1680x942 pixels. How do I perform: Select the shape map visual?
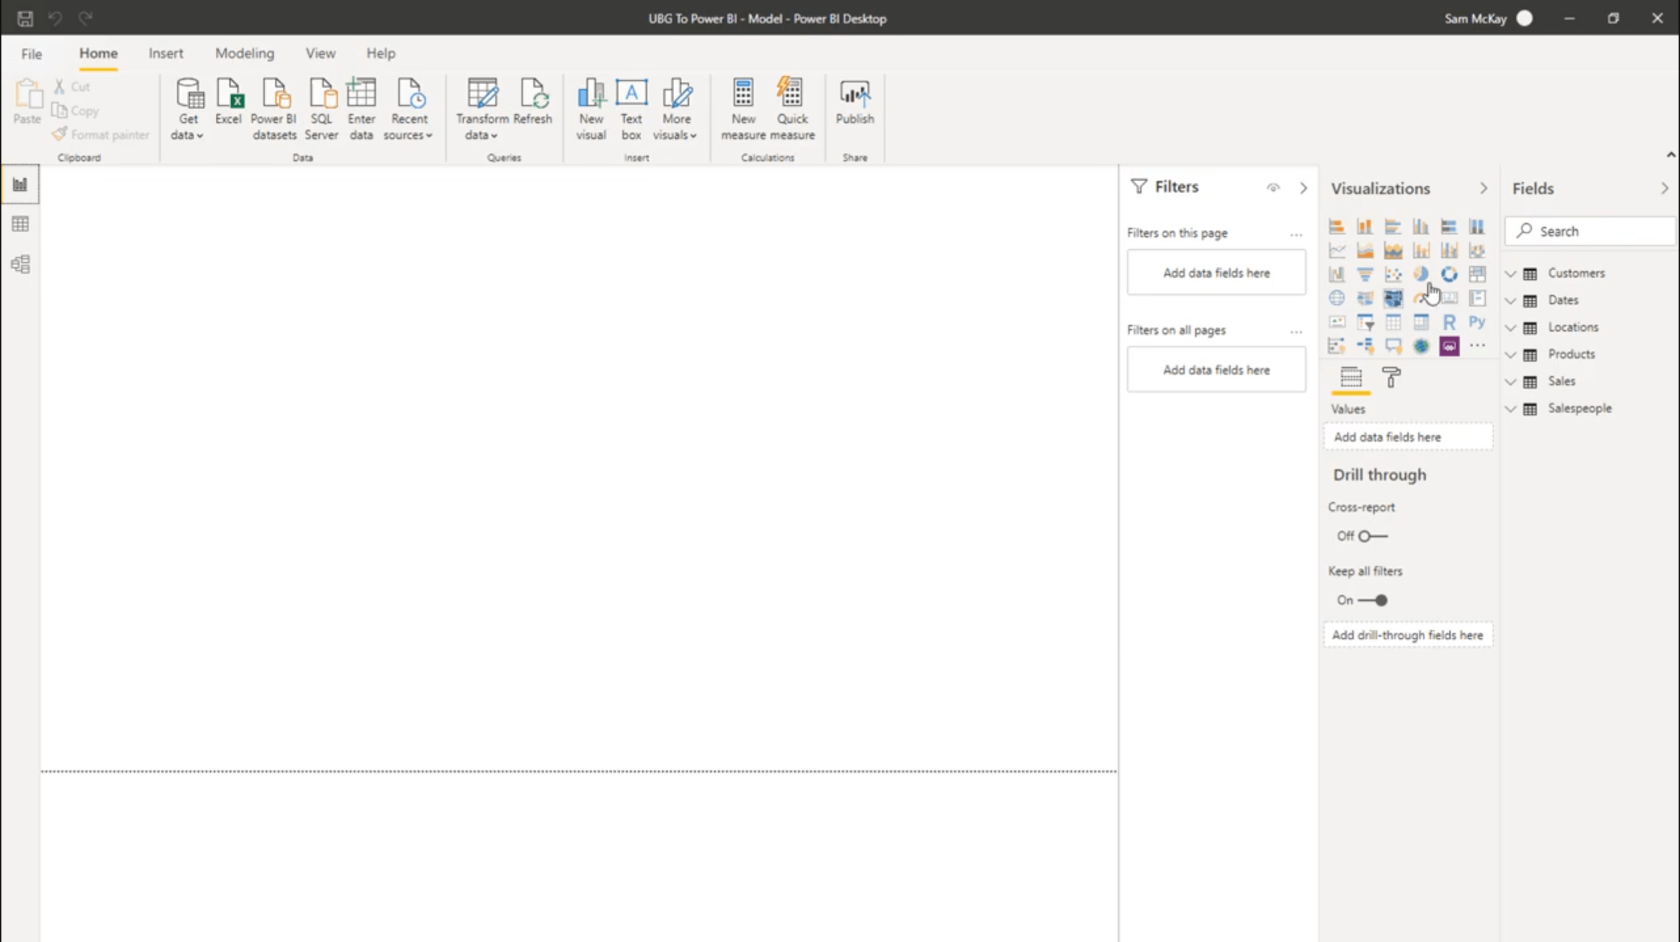click(x=1393, y=298)
